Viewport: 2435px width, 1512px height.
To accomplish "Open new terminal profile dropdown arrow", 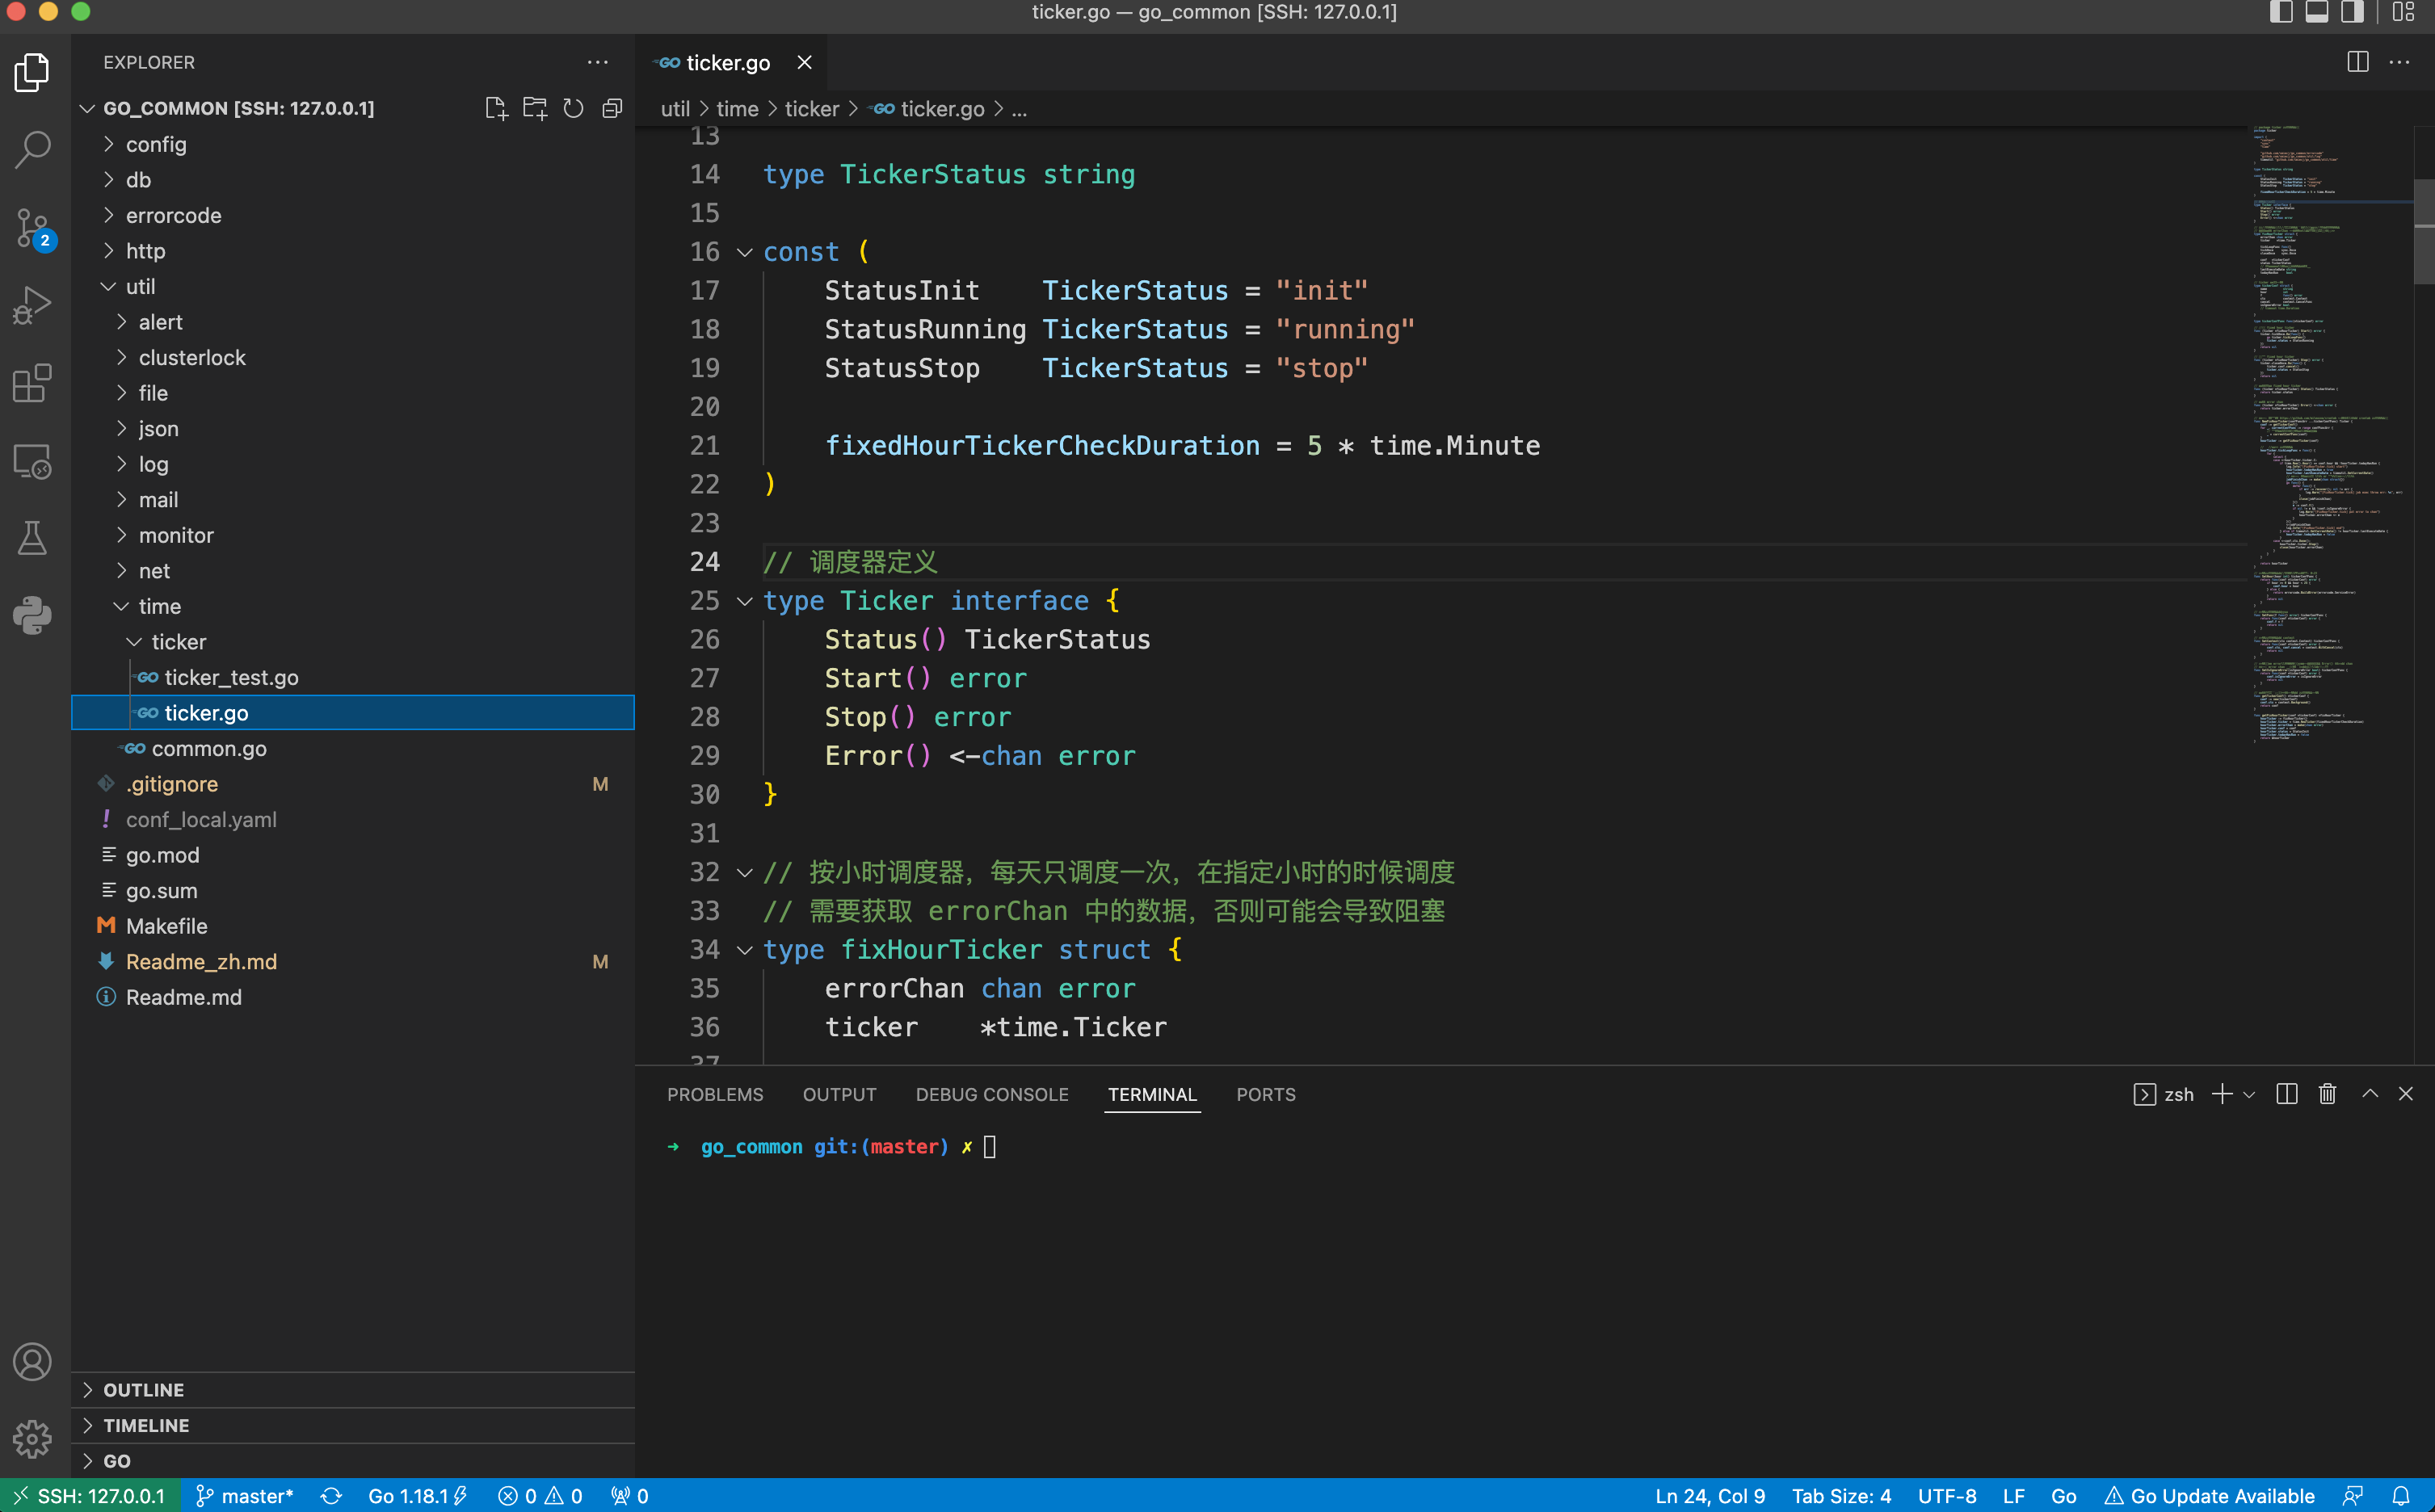I will (x=2249, y=1095).
